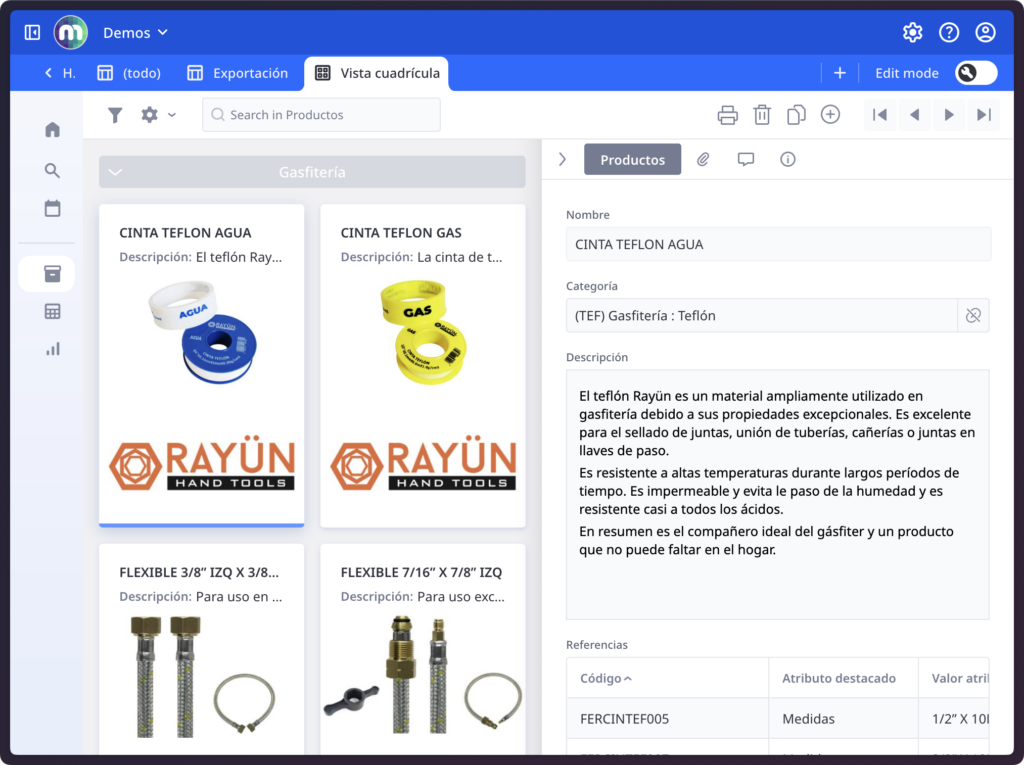Select the Vista cuadrícula tab
The height and width of the screenshot is (765, 1024).
377,73
